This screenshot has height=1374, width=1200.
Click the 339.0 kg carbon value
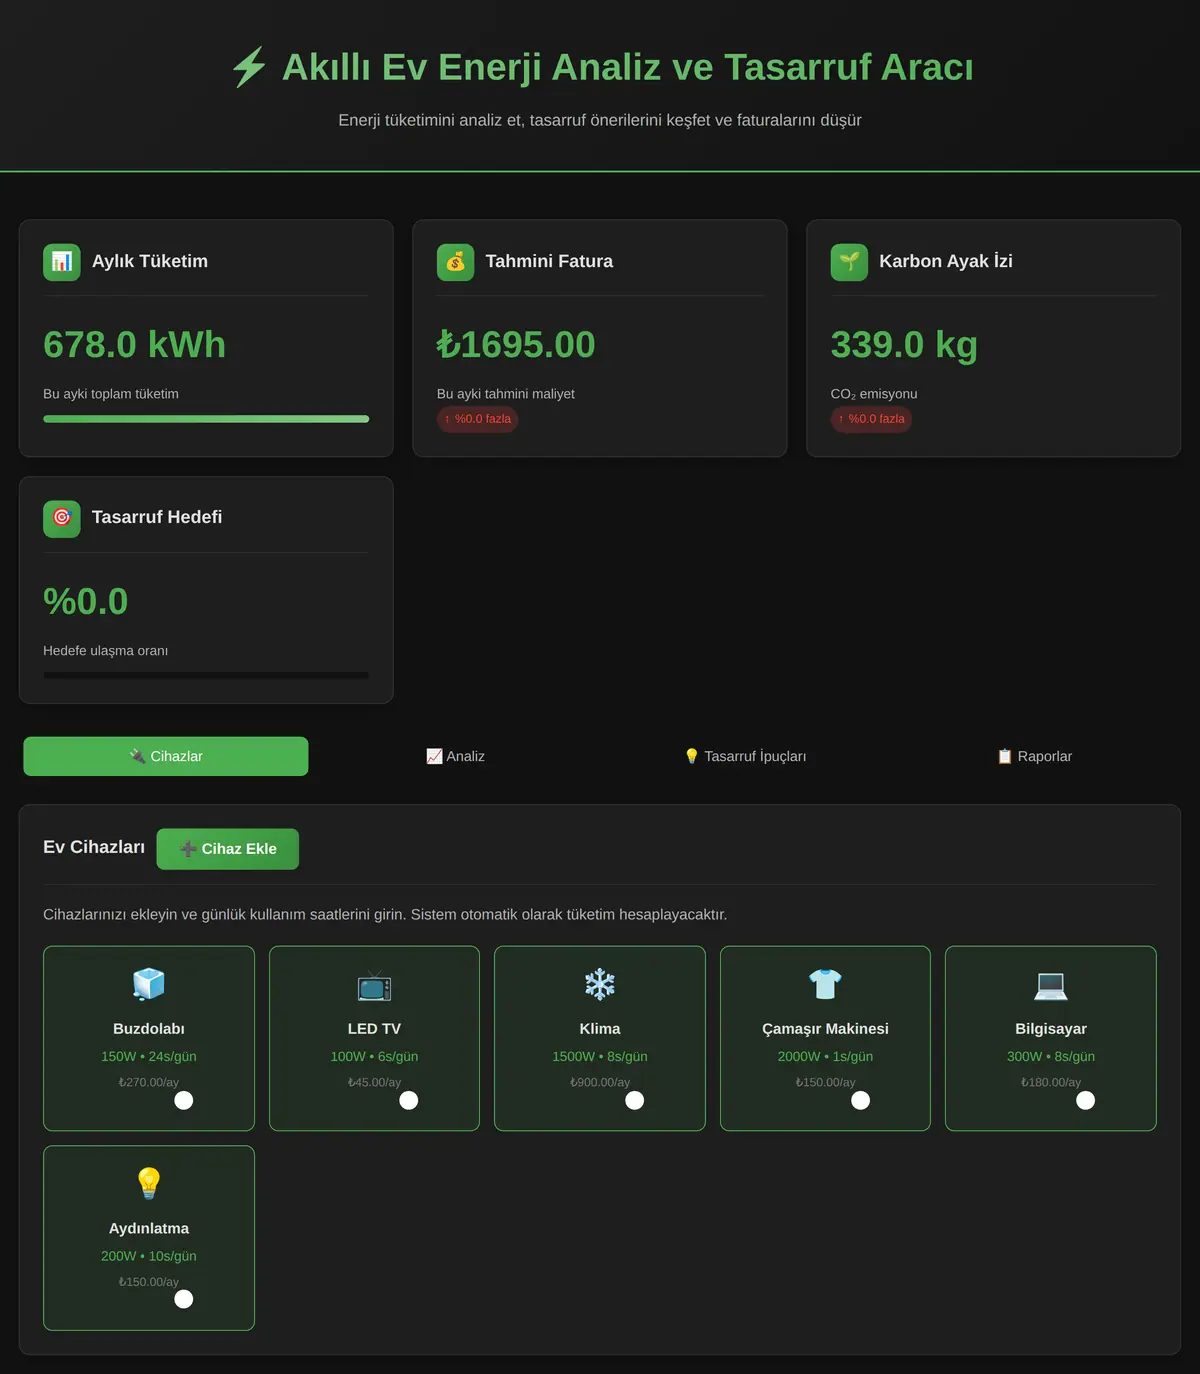(x=904, y=345)
